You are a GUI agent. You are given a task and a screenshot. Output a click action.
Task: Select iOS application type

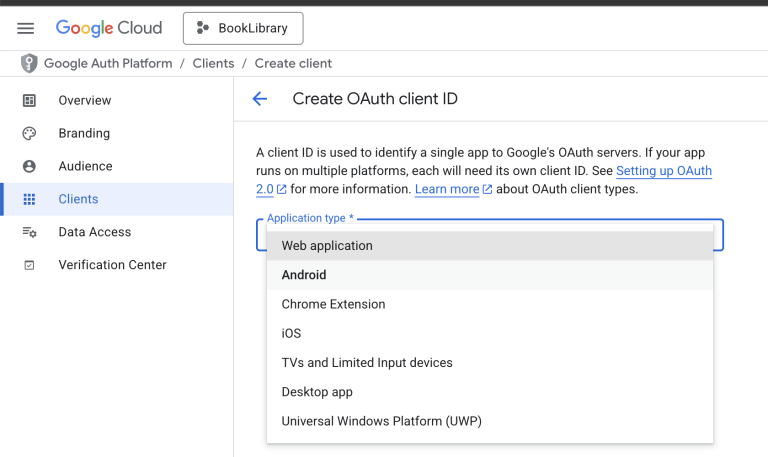click(x=291, y=333)
